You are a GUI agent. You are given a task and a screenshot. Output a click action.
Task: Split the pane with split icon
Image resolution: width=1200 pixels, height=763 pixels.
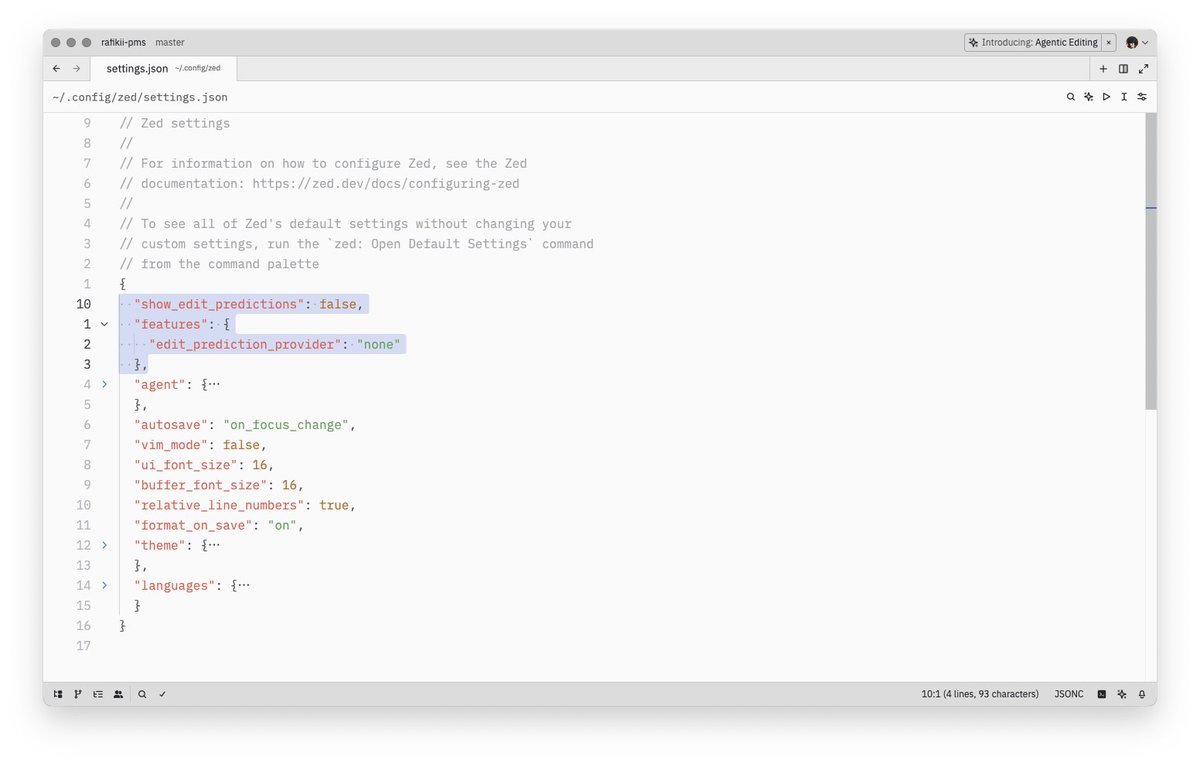(x=1123, y=69)
